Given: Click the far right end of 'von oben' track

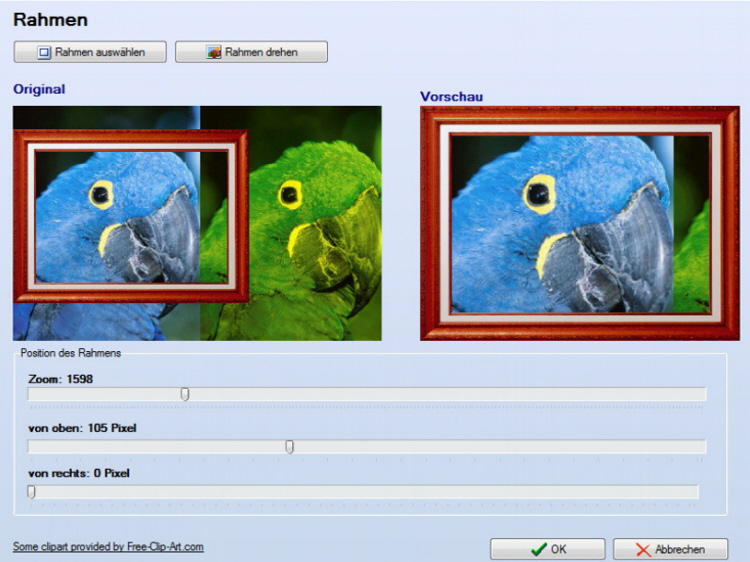Looking at the screenshot, I should point(701,447).
